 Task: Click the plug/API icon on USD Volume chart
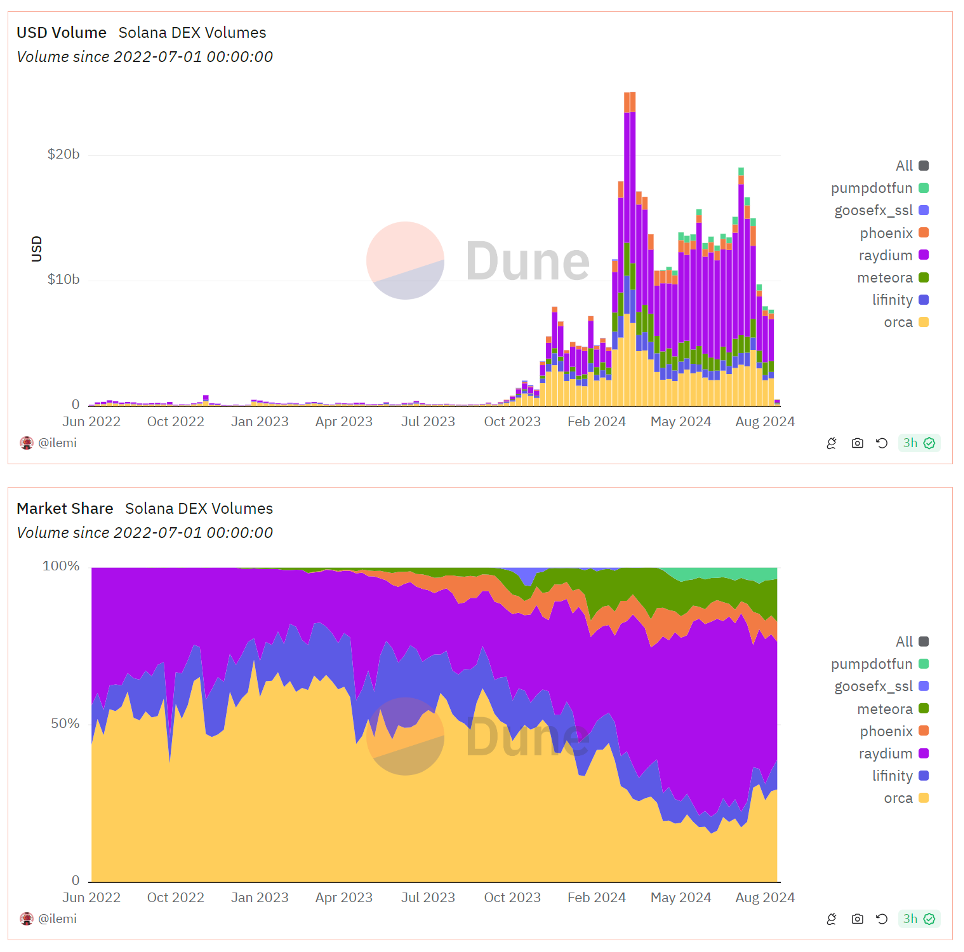(x=831, y=443)
